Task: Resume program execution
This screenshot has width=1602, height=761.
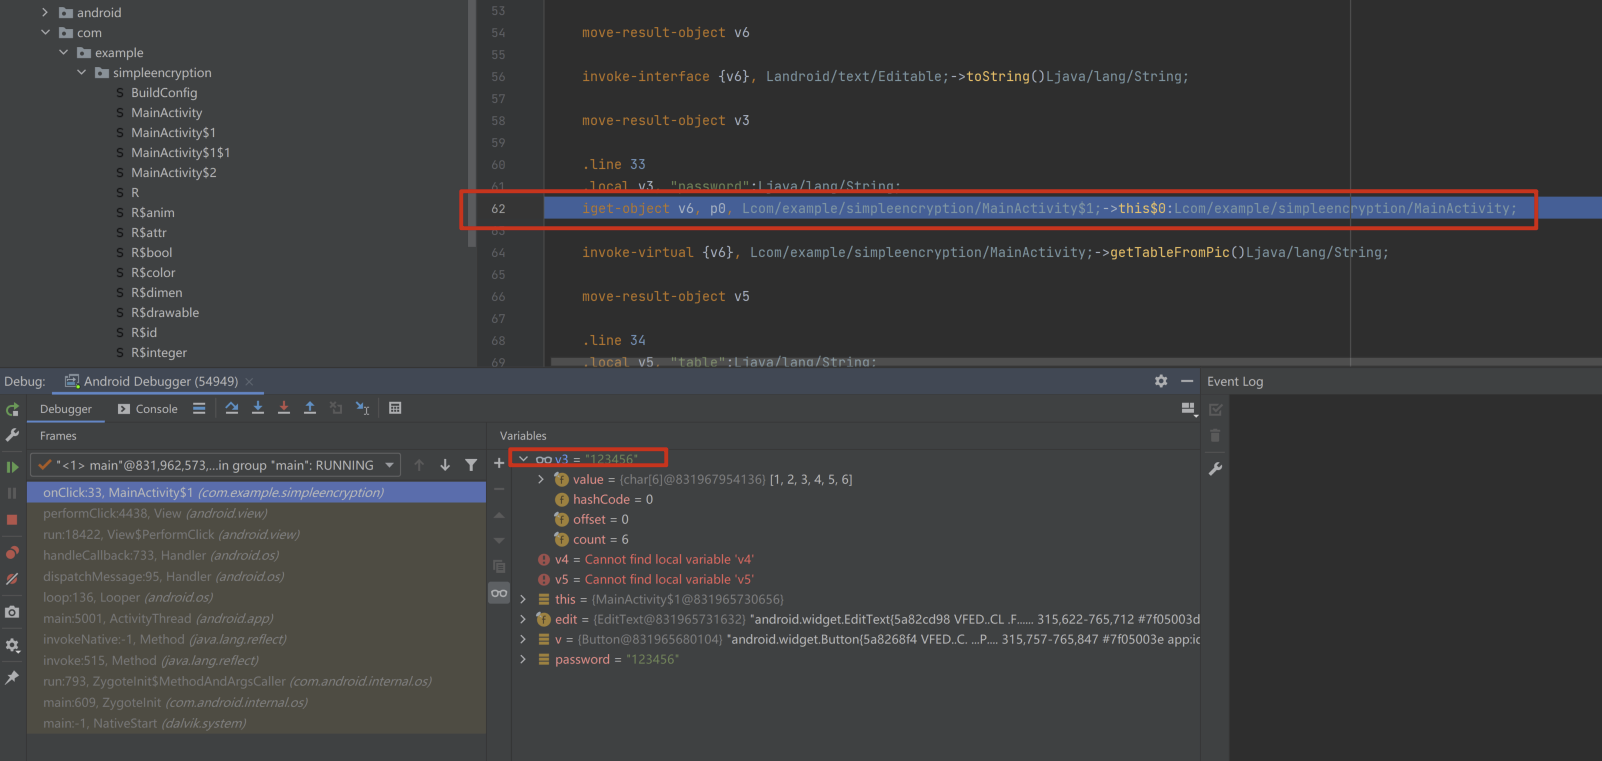Action: click(12, 467)
